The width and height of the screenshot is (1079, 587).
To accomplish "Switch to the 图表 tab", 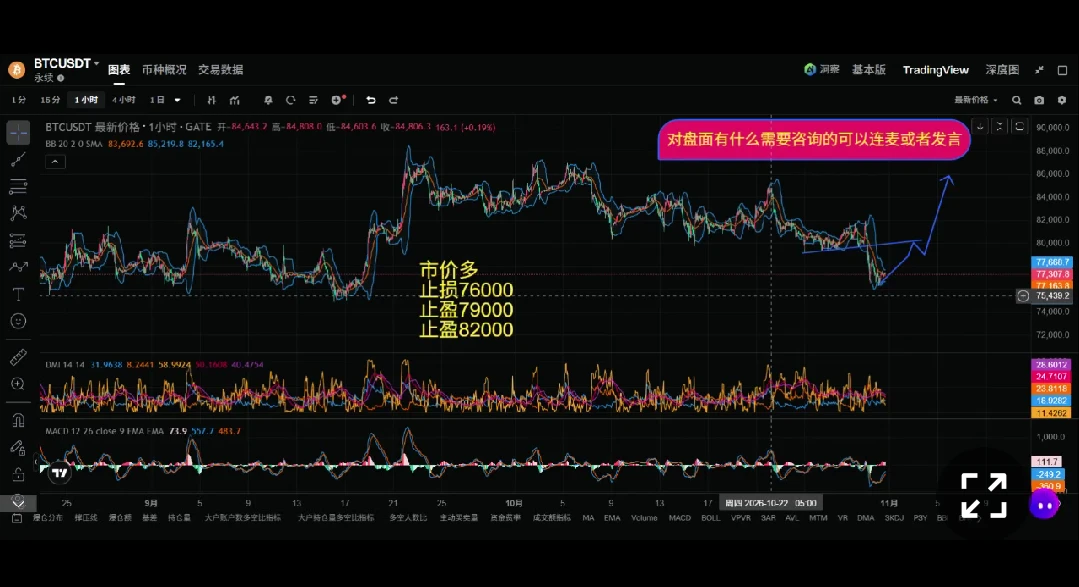I will coord(119,70).
